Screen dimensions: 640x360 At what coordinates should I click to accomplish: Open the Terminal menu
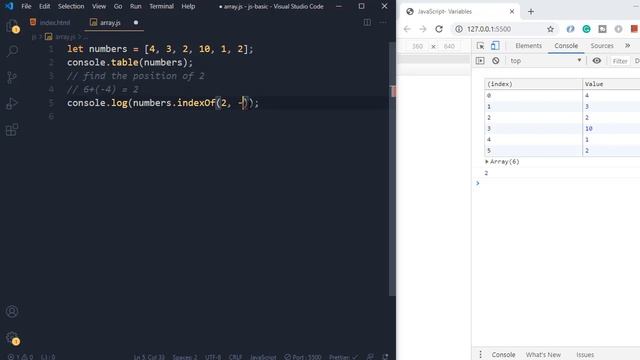(x=161, y=6)
